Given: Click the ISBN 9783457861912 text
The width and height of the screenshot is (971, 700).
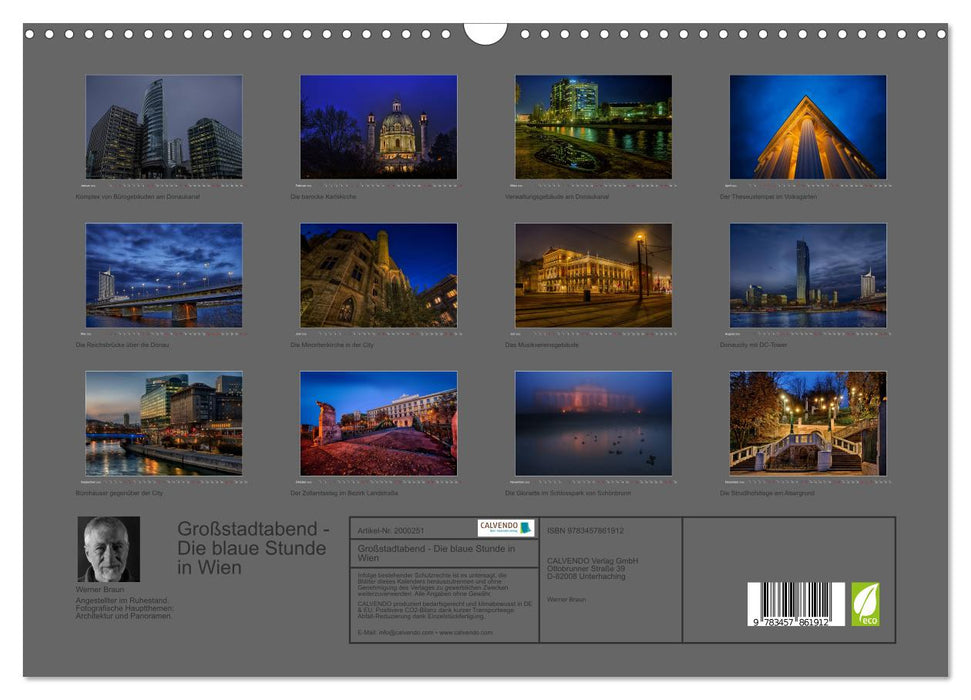Looking at the screenshot, I should point(585,531).
